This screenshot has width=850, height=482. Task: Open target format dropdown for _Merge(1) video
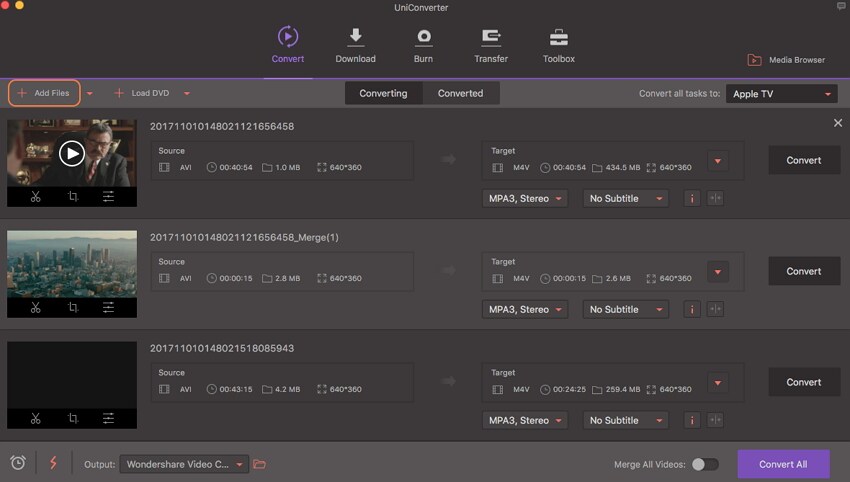pyautogui.click(x=718, y=272)
